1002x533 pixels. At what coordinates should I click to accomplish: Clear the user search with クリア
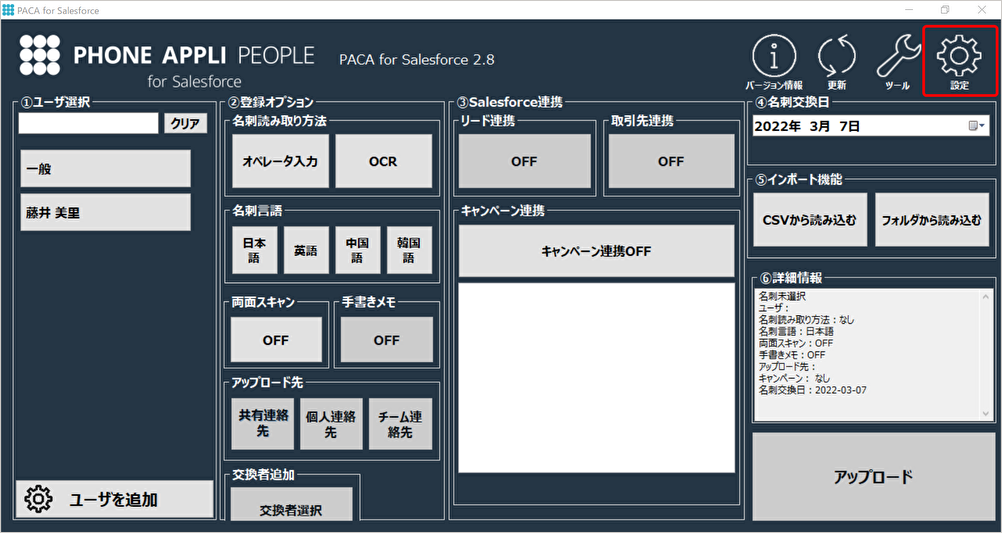(186, 123)
